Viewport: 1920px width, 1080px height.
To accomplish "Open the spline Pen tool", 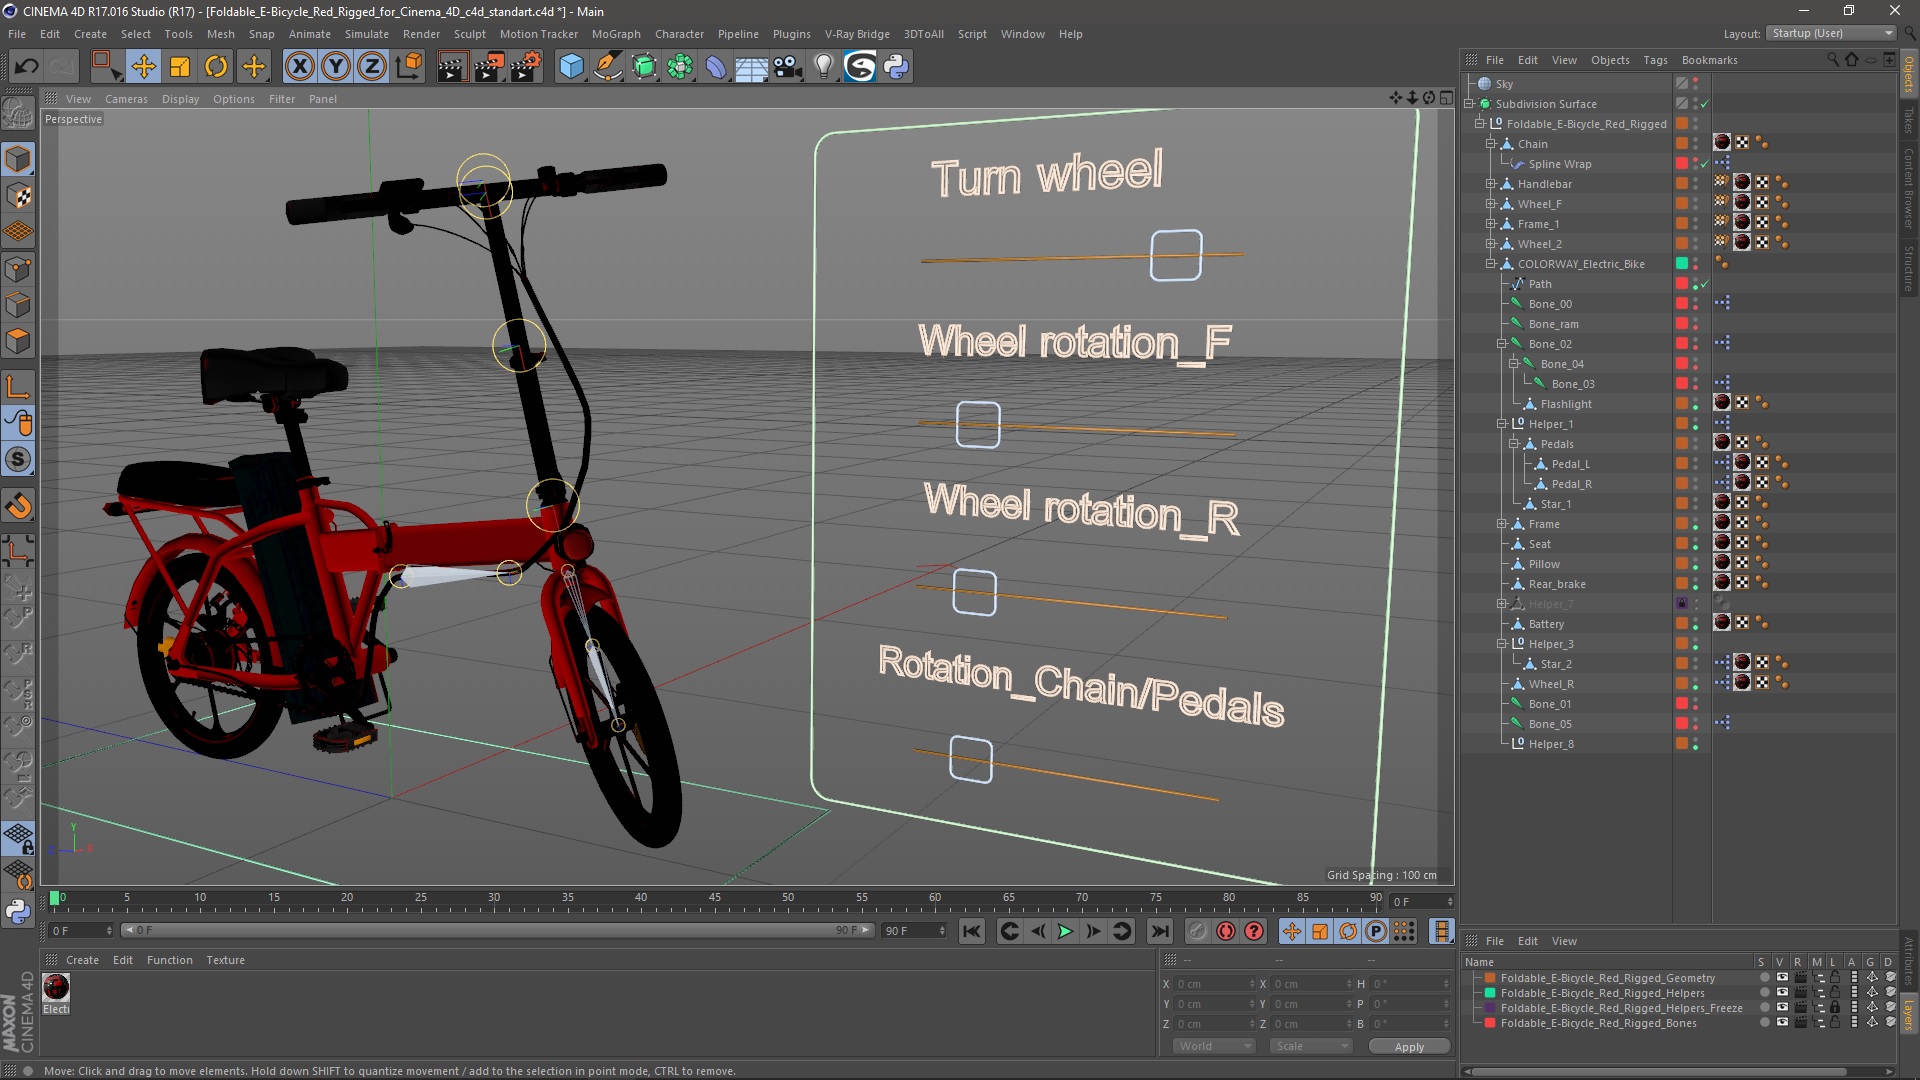I will pyautogui.click(x=607, y=67).
